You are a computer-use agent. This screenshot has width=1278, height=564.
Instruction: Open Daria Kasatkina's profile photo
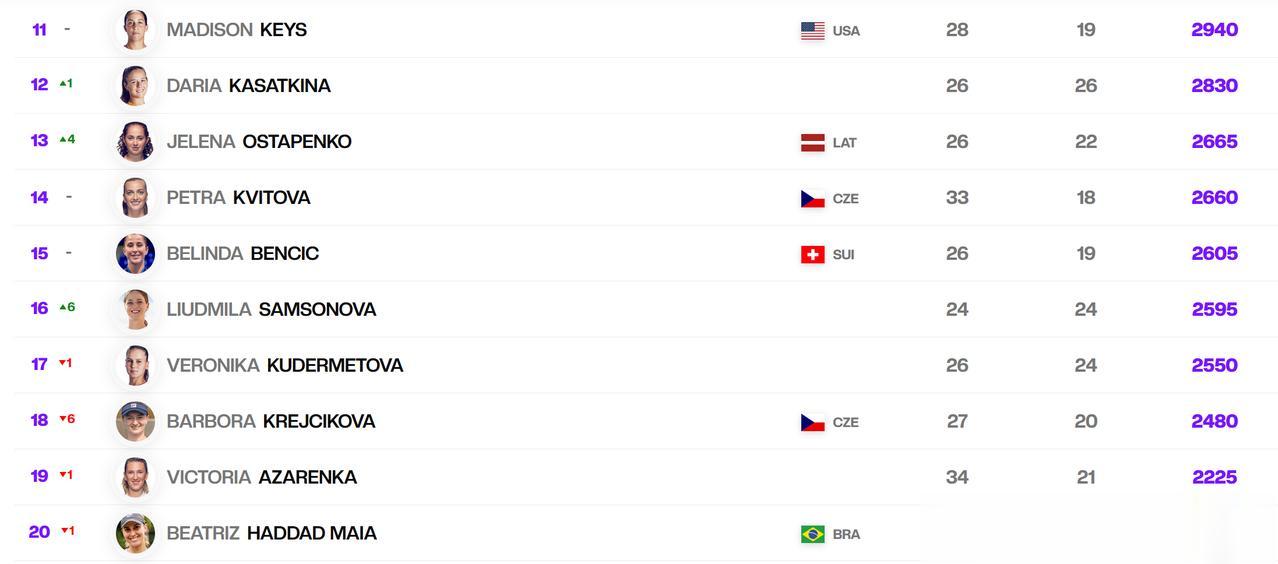tap(135, 86)
